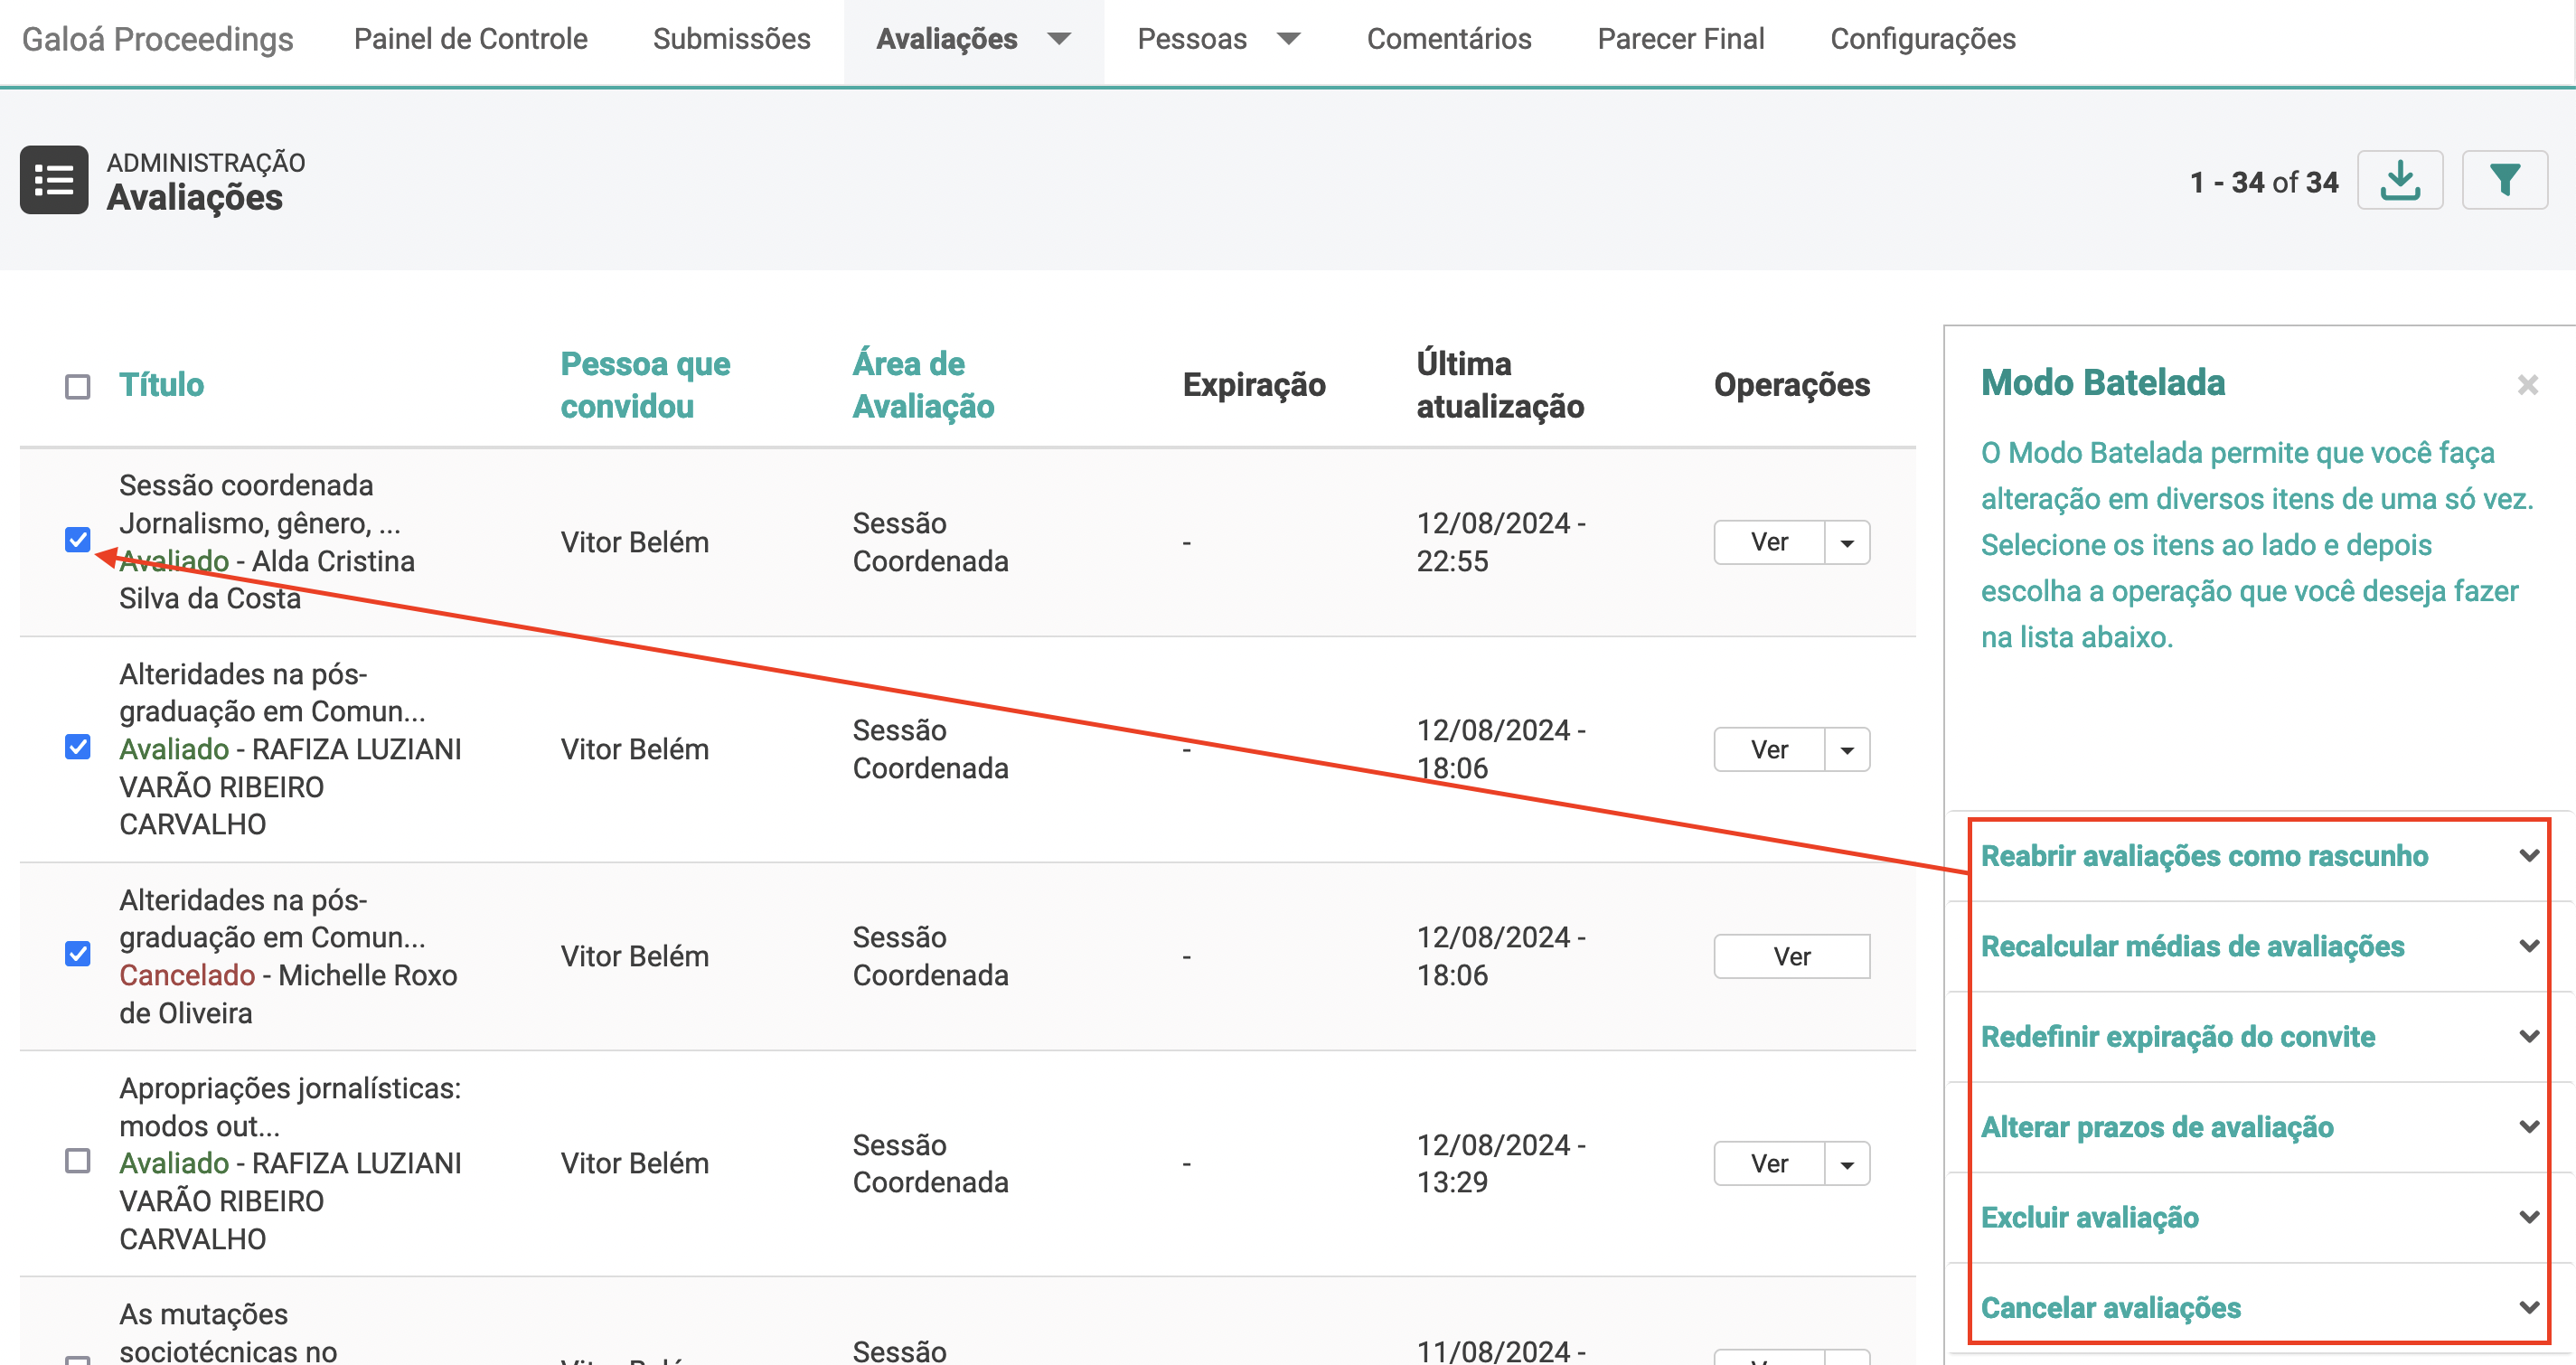This screenshot has width=2576, height=1365.
Task: Click the Avaliações list icon
Action: tap(54, 181)
